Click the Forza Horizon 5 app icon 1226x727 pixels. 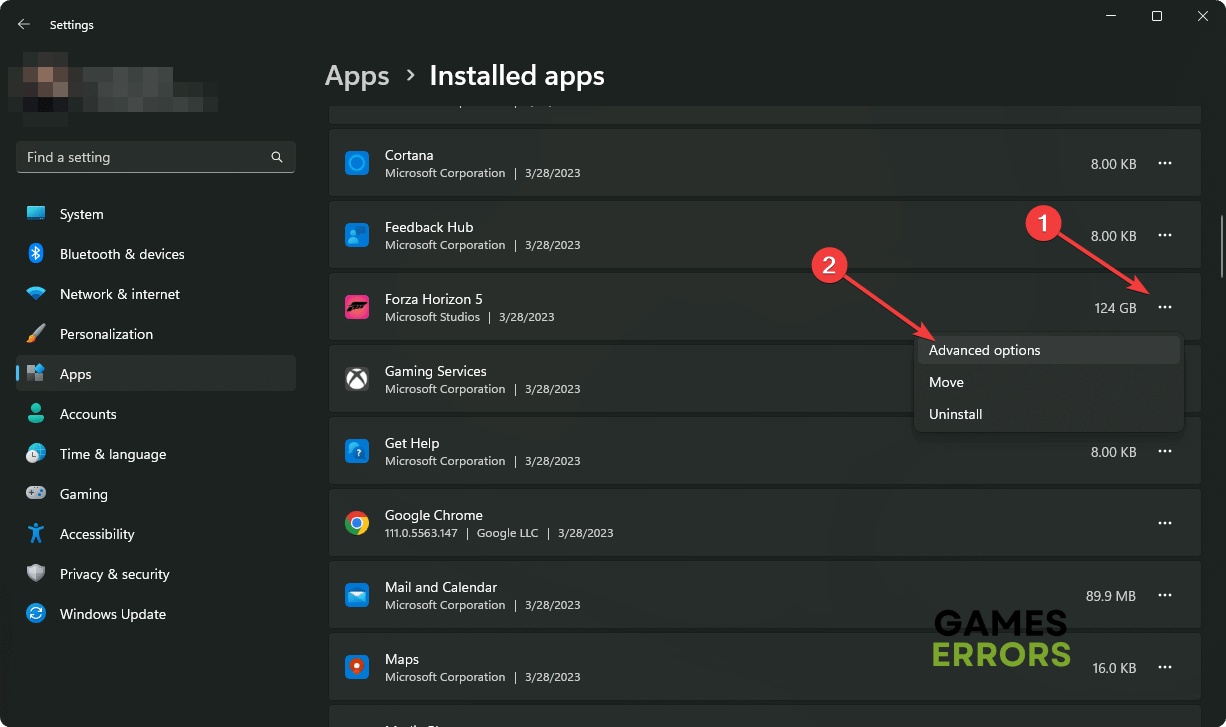[x=357, y=307]
